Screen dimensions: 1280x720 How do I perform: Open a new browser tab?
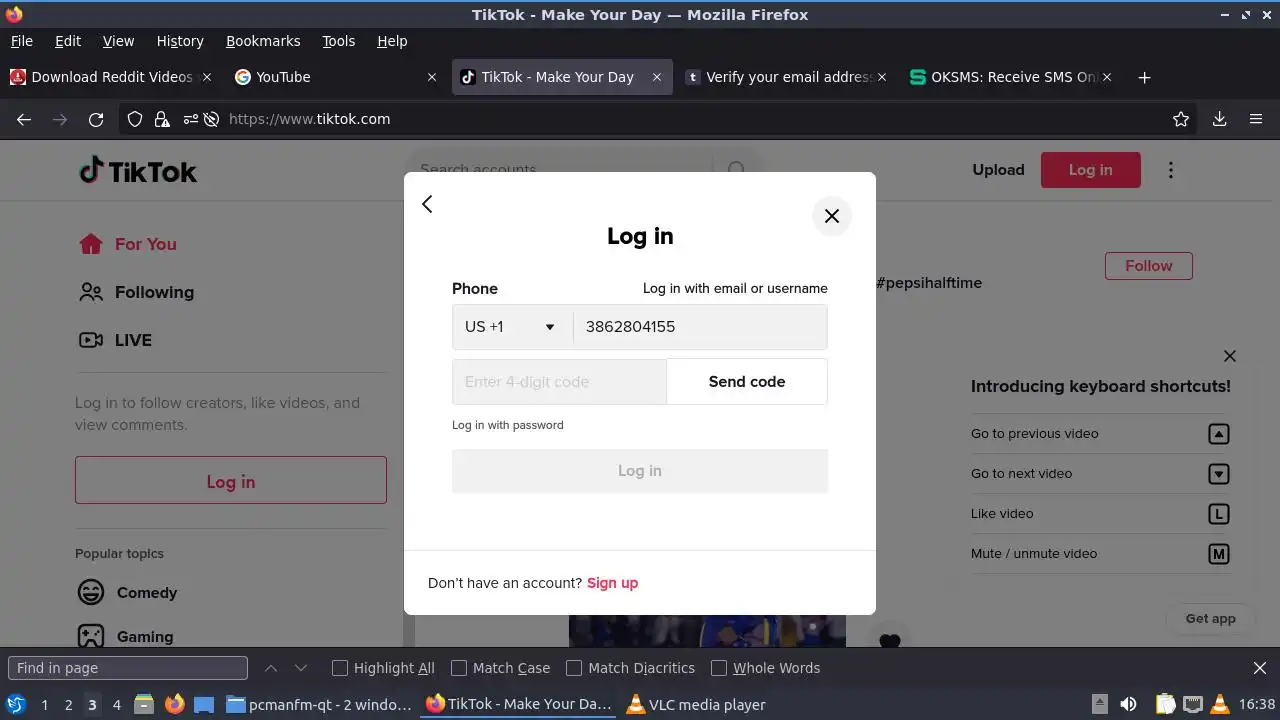1145,77
